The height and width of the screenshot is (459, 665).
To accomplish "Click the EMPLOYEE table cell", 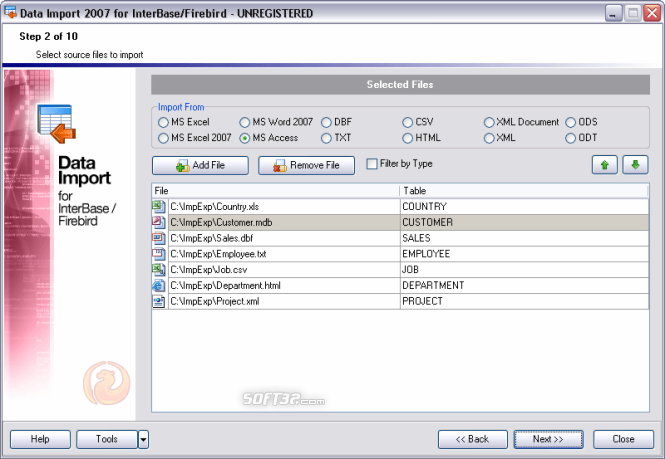I will pos(524,254).
